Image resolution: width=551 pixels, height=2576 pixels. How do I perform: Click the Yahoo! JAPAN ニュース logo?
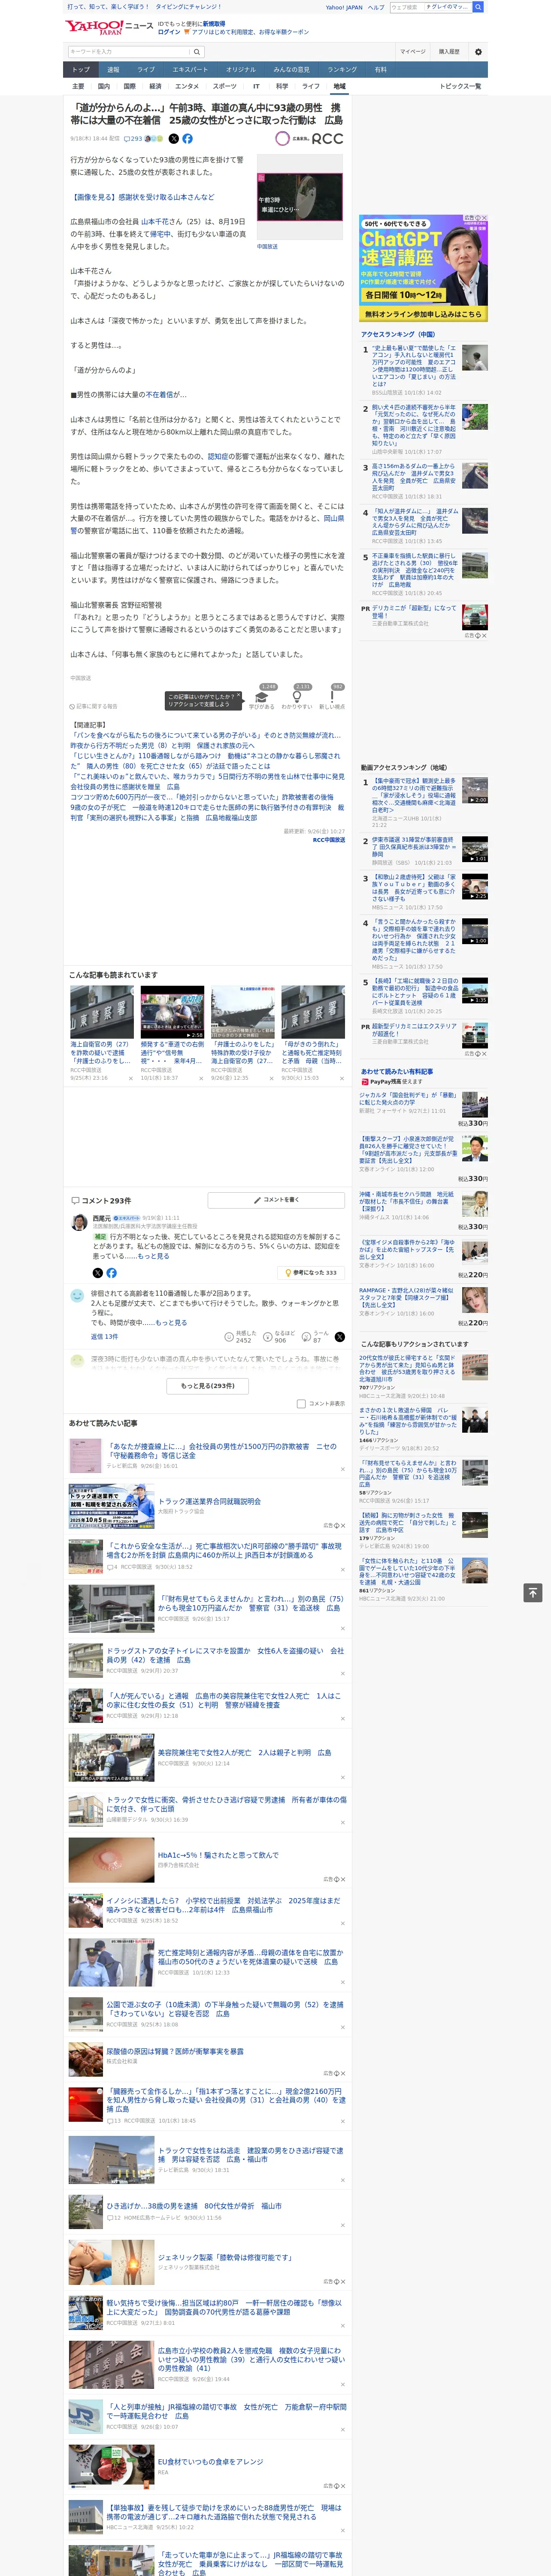click(x=110, y=27)
